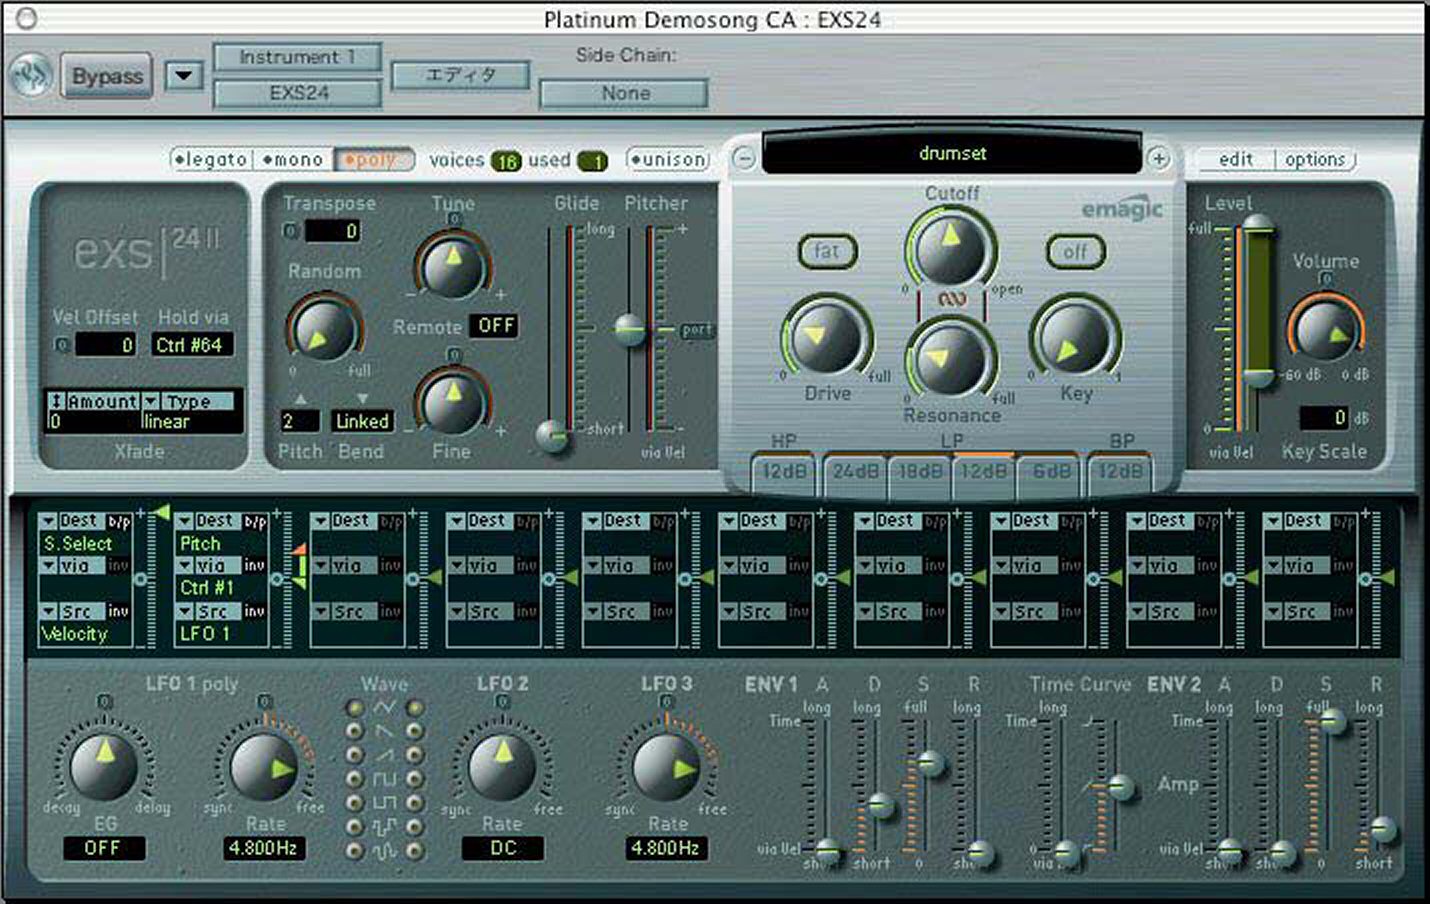
Task: Click the Pitcher slider handle
Action: tap(630, 328)
